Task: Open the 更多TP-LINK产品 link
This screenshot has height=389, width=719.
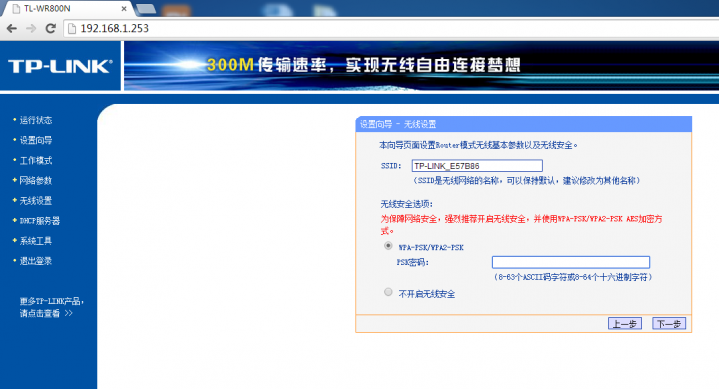Action: tap(51, 307)
